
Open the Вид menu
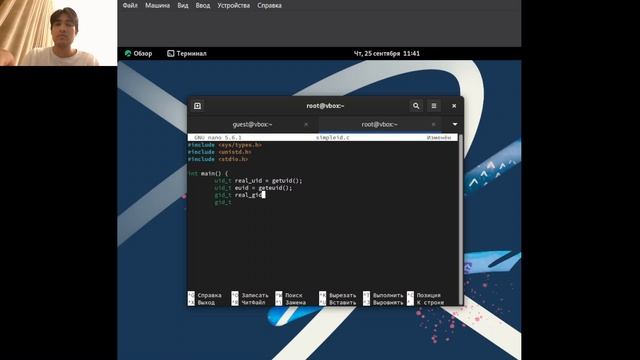(183, 6)
